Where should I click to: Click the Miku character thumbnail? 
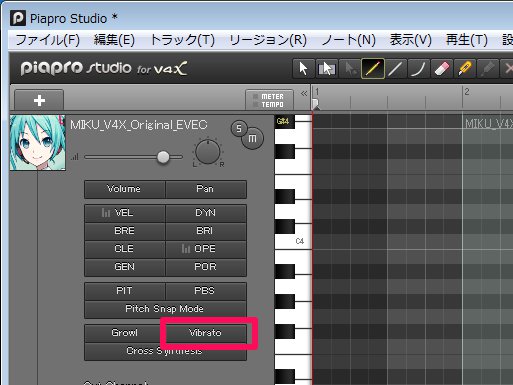[38, 143]
